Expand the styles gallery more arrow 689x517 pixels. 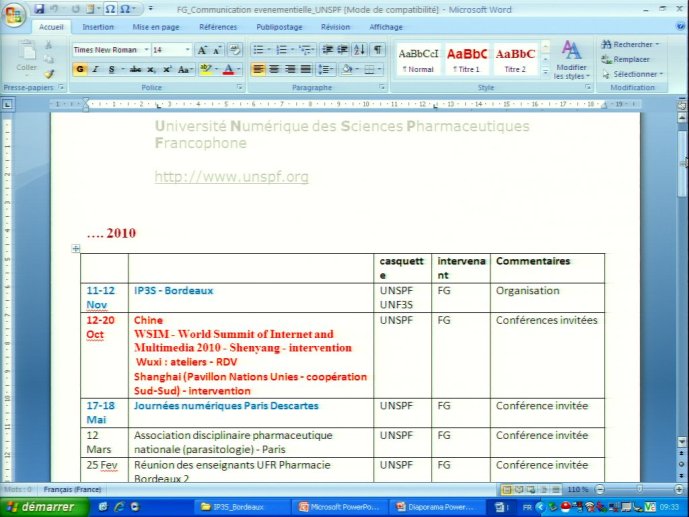pos(545,72)
